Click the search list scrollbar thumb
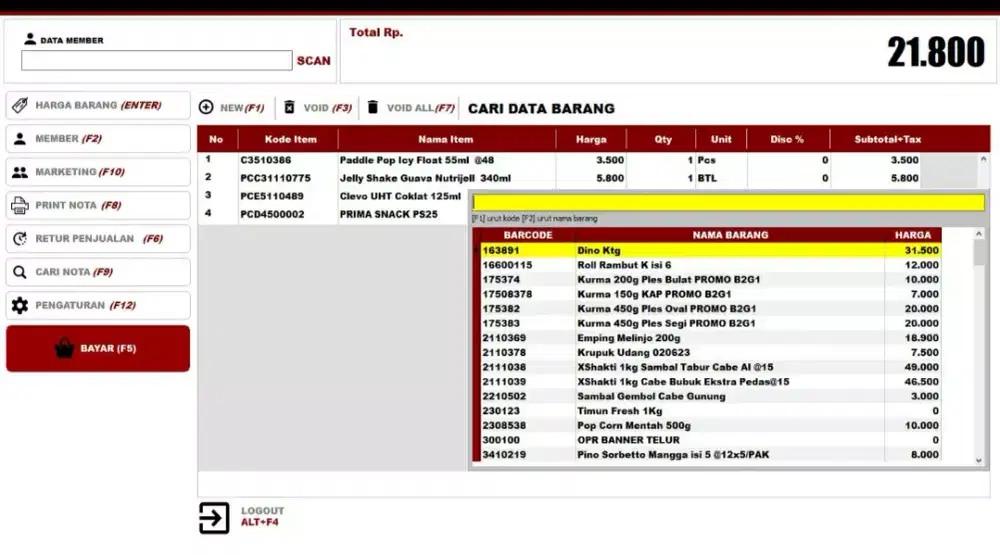The height and width of the screenshot is (555, 1000). [979, 253]
